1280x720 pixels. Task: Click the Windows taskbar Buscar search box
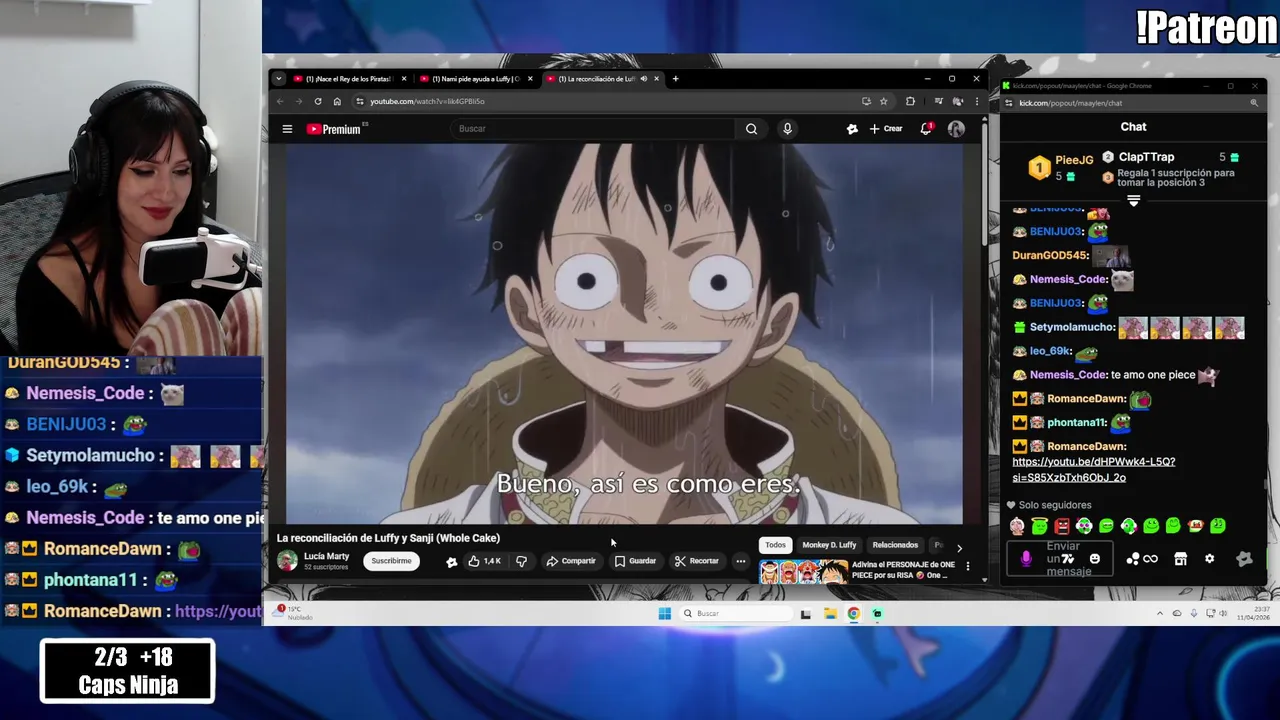(x=736, y=613)
